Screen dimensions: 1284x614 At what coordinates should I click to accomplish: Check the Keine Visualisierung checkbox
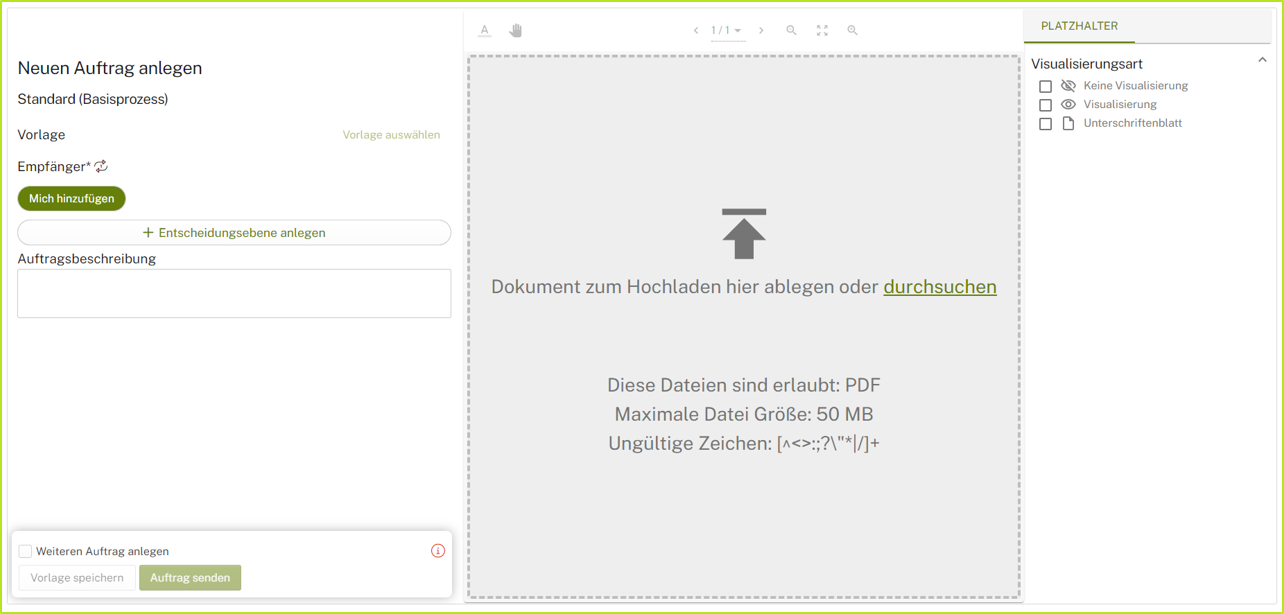[x=1045, y=86]
